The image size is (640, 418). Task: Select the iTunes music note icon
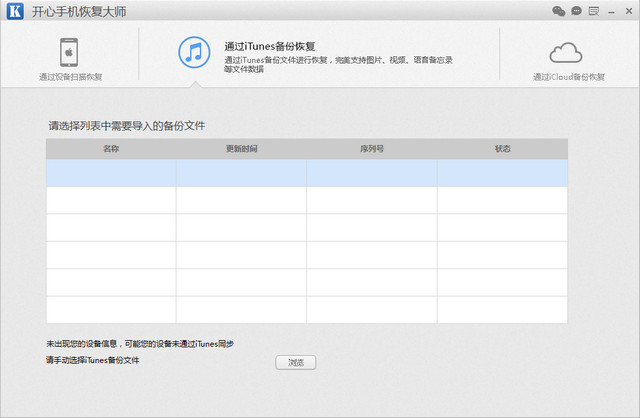point(194,52)
